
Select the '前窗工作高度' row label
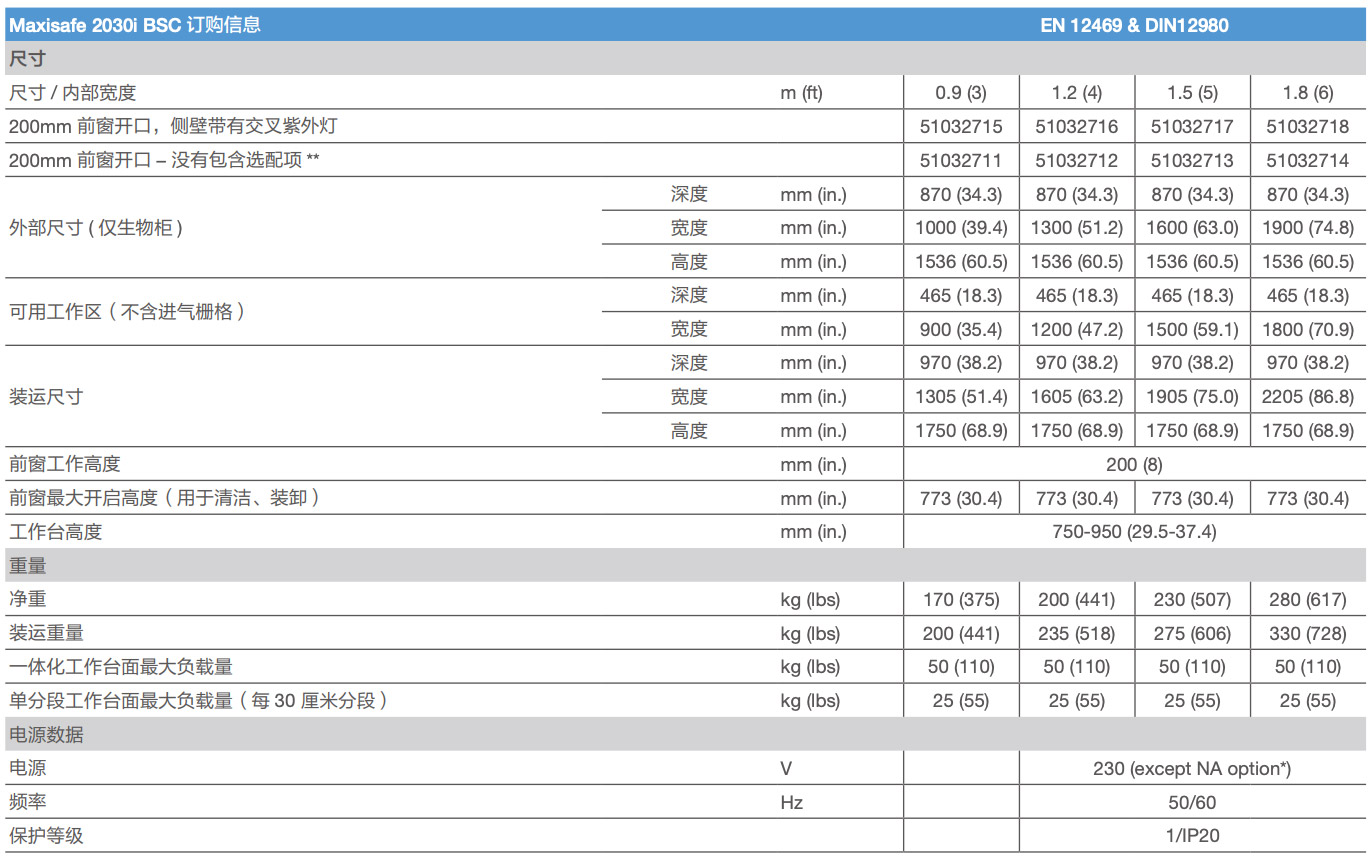pos(65,465)
